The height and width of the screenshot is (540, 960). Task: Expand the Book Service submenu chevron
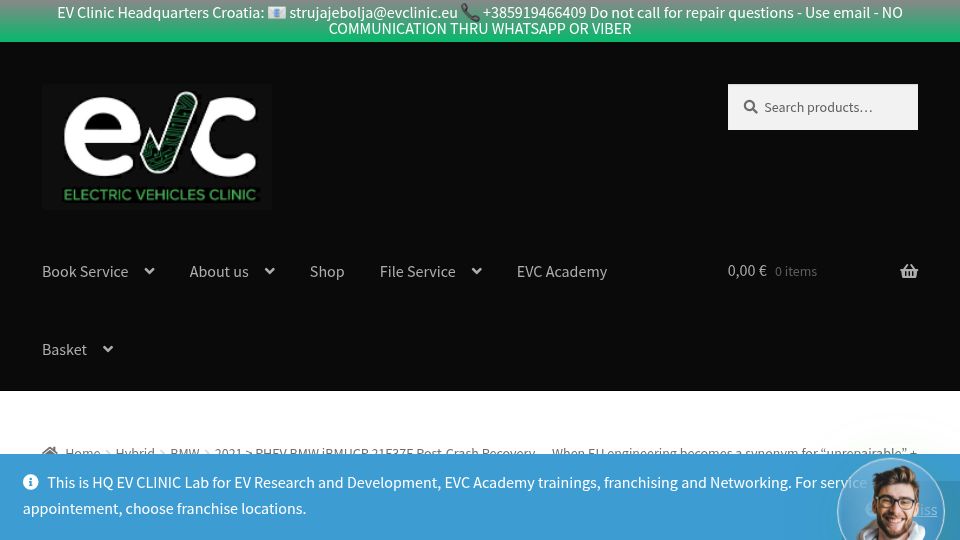[x=149, y=271]
